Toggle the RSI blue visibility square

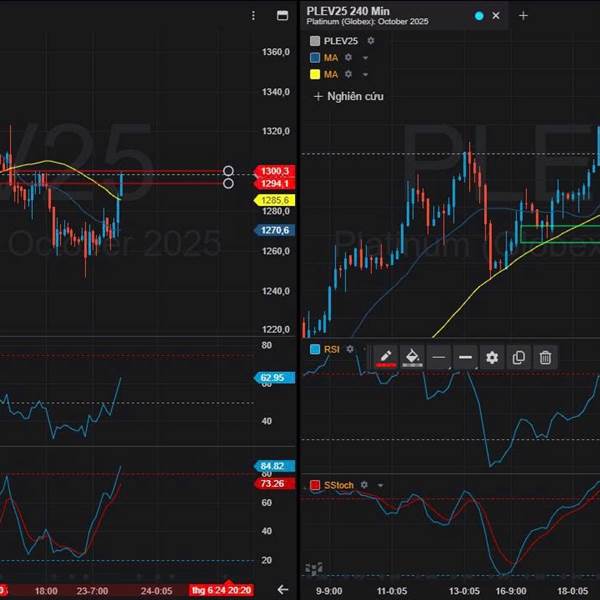coord(315,349)
